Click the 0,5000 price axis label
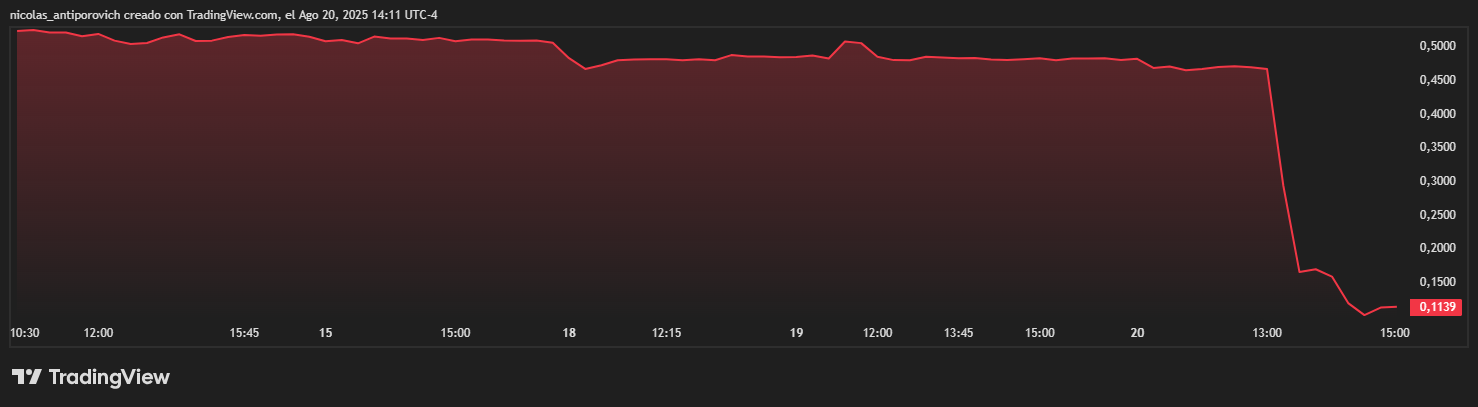The height and width of the screenshot is (407, 1478). (1438, 46)
